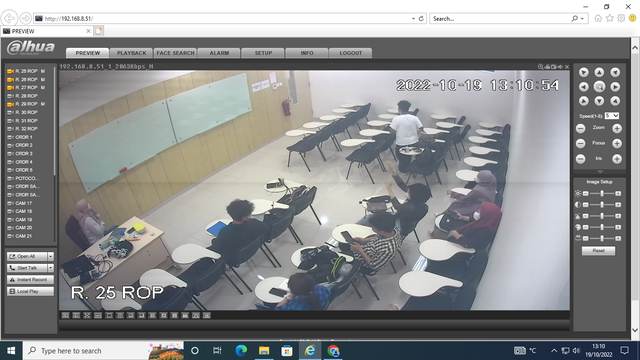Open stream type M menu for R. 29 ROP
Screen dimensions: 640x360
[43, 104]
